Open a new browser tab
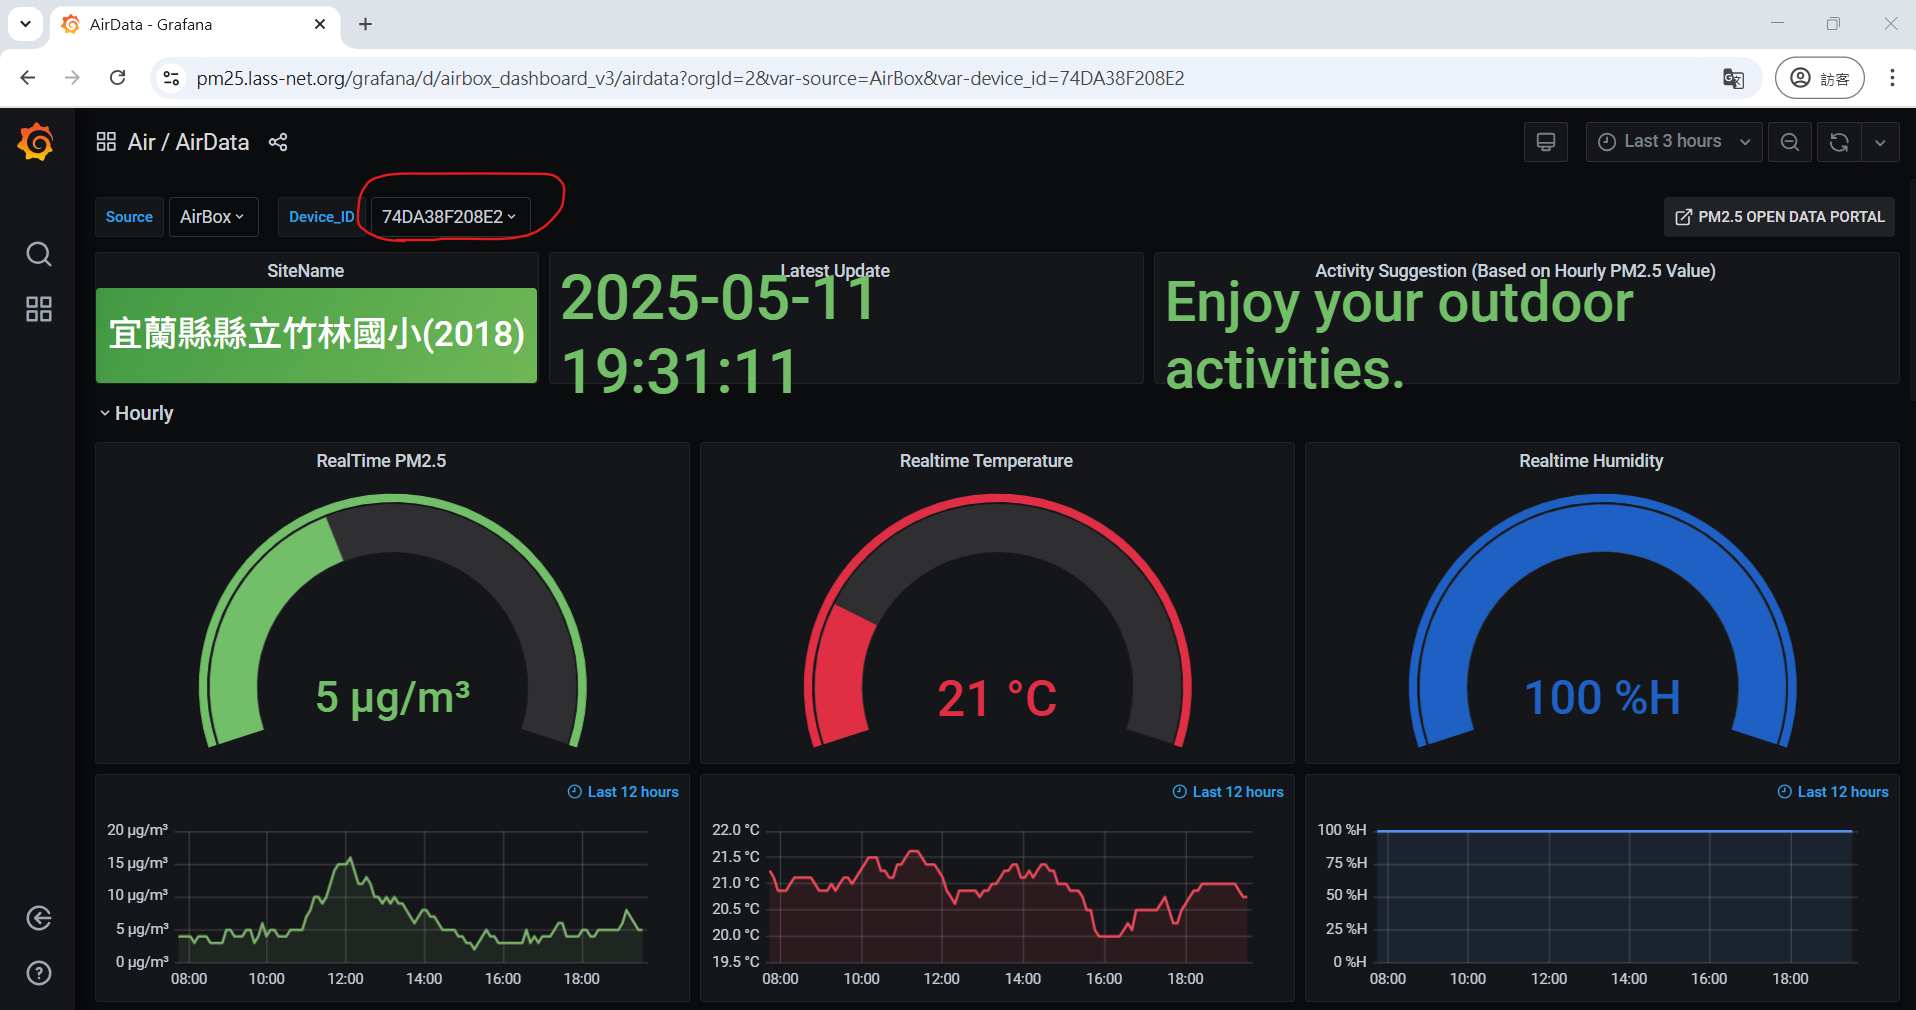Image resolution: width=1916 pixels, height=1010 pixels. (366, 24)
